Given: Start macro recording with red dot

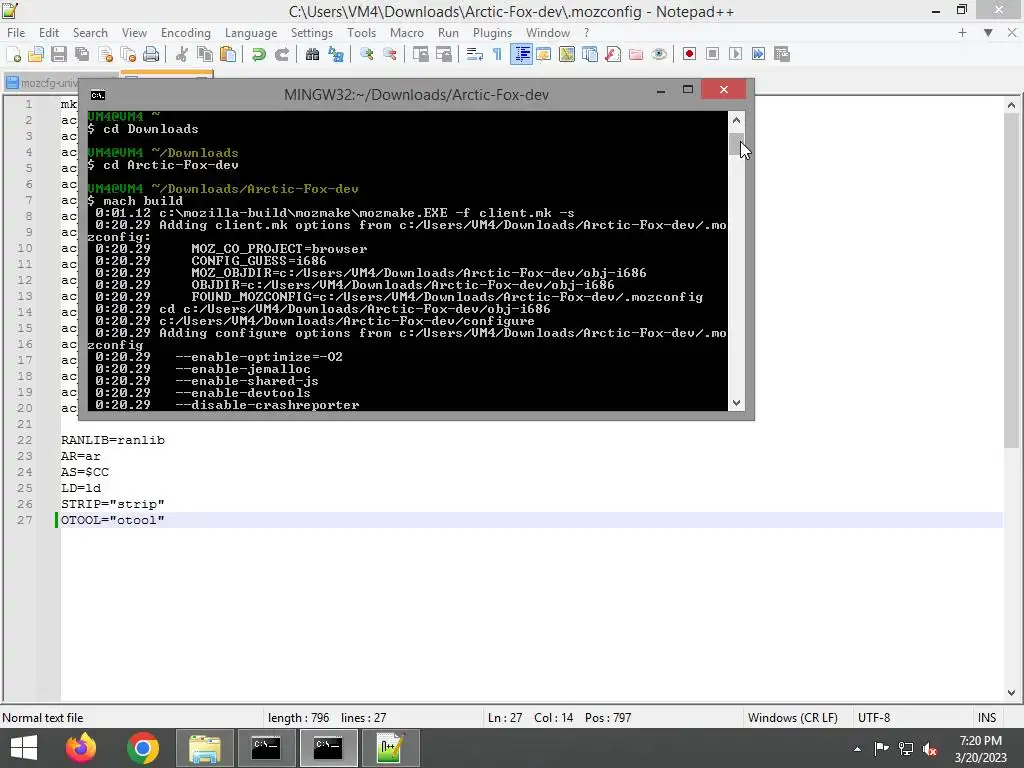Looking at the screenshot, I should coord(689,54).
